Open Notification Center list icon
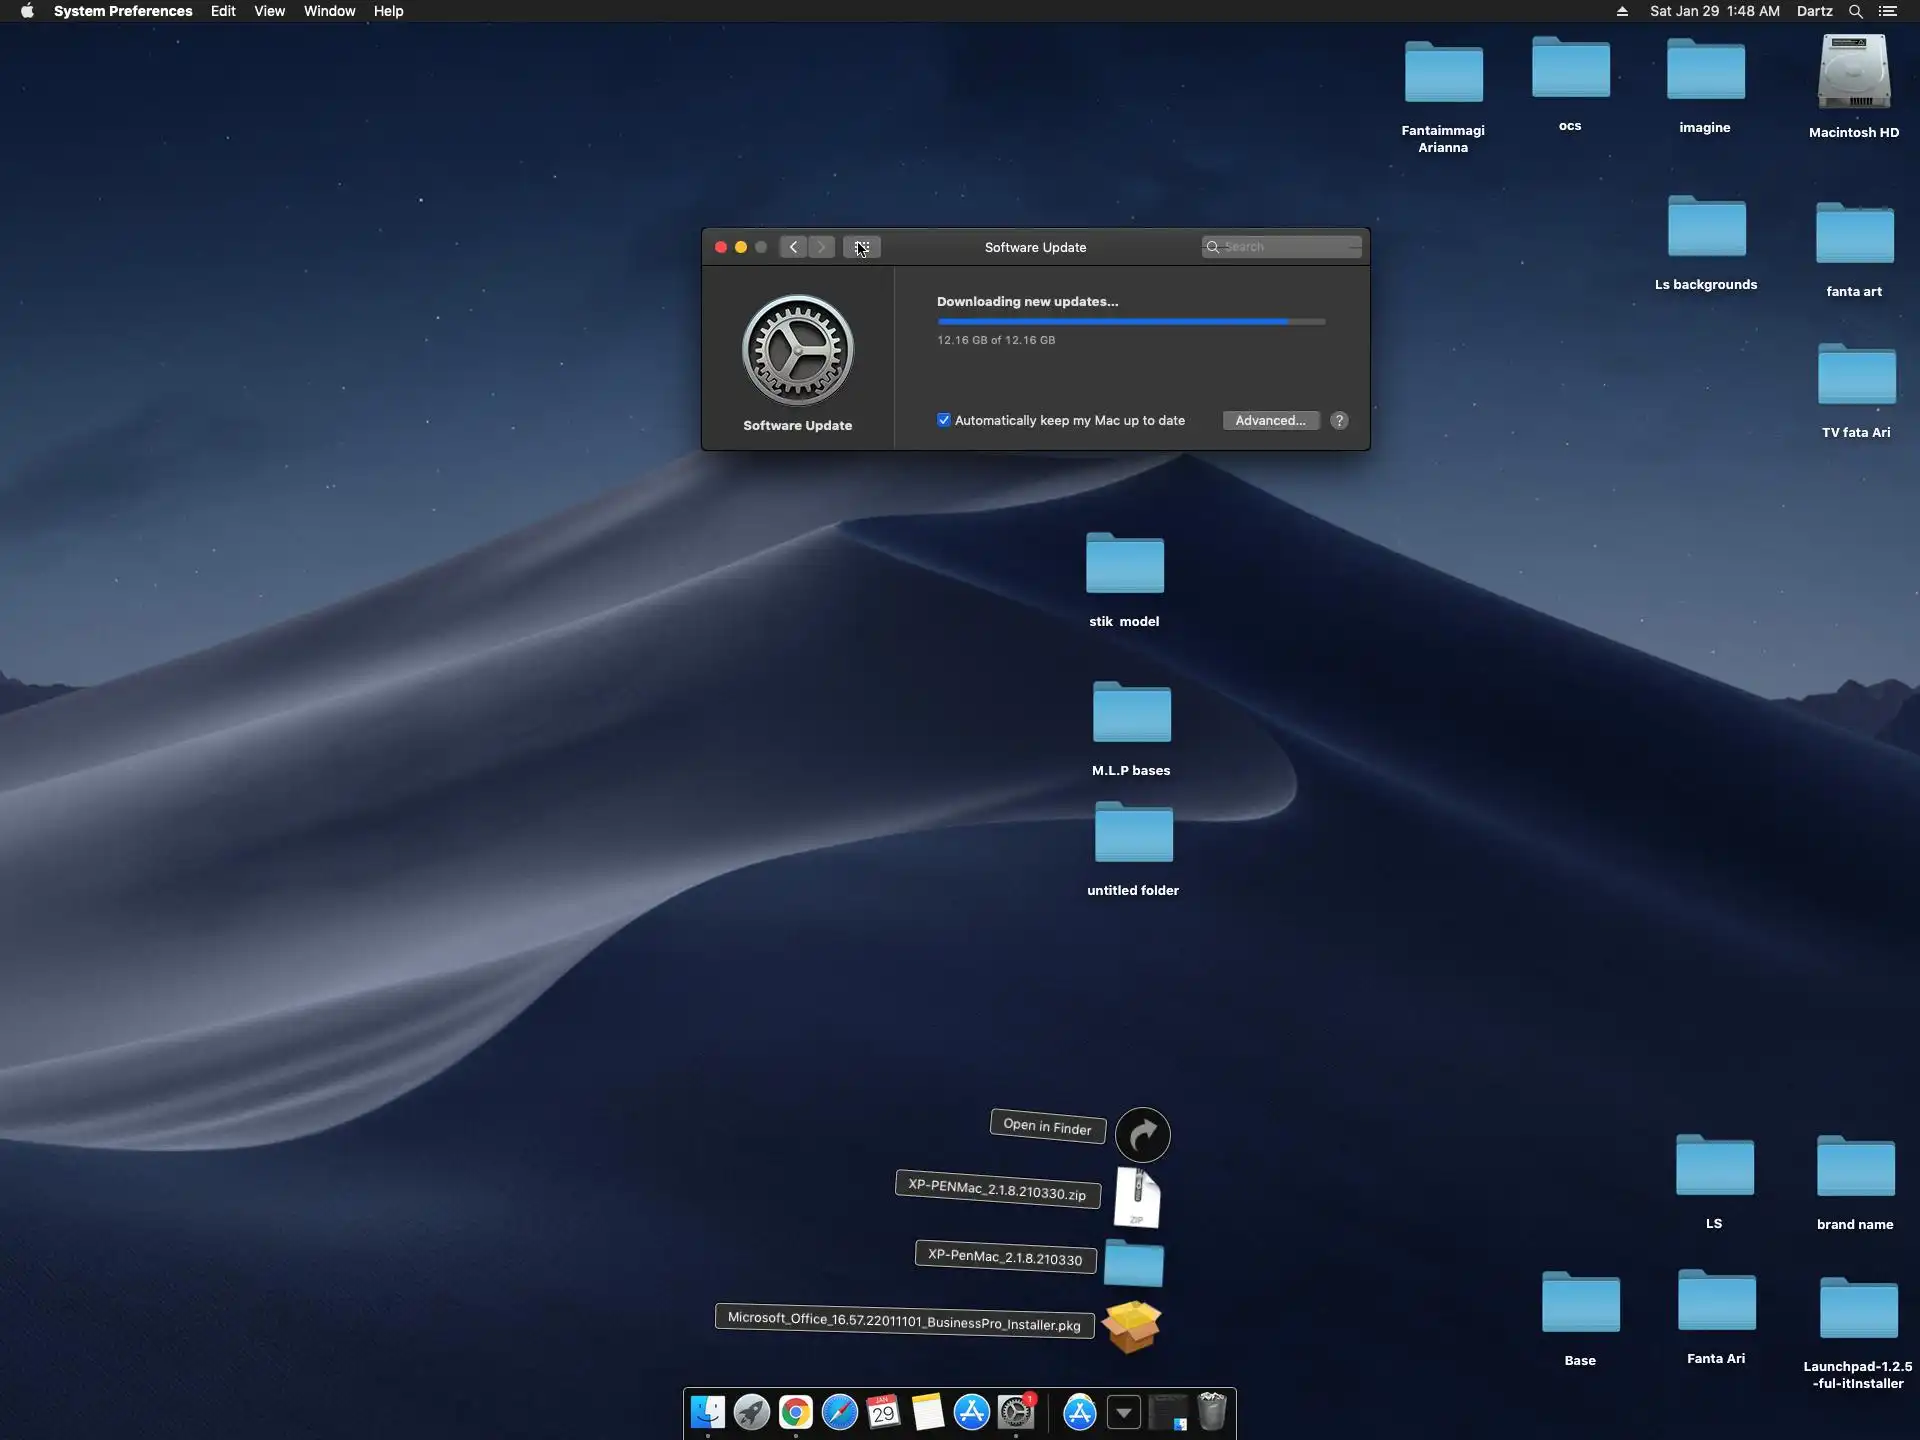This screenshot has width=1920, height=1440. pyautogui.click(x=1887, y=11)
